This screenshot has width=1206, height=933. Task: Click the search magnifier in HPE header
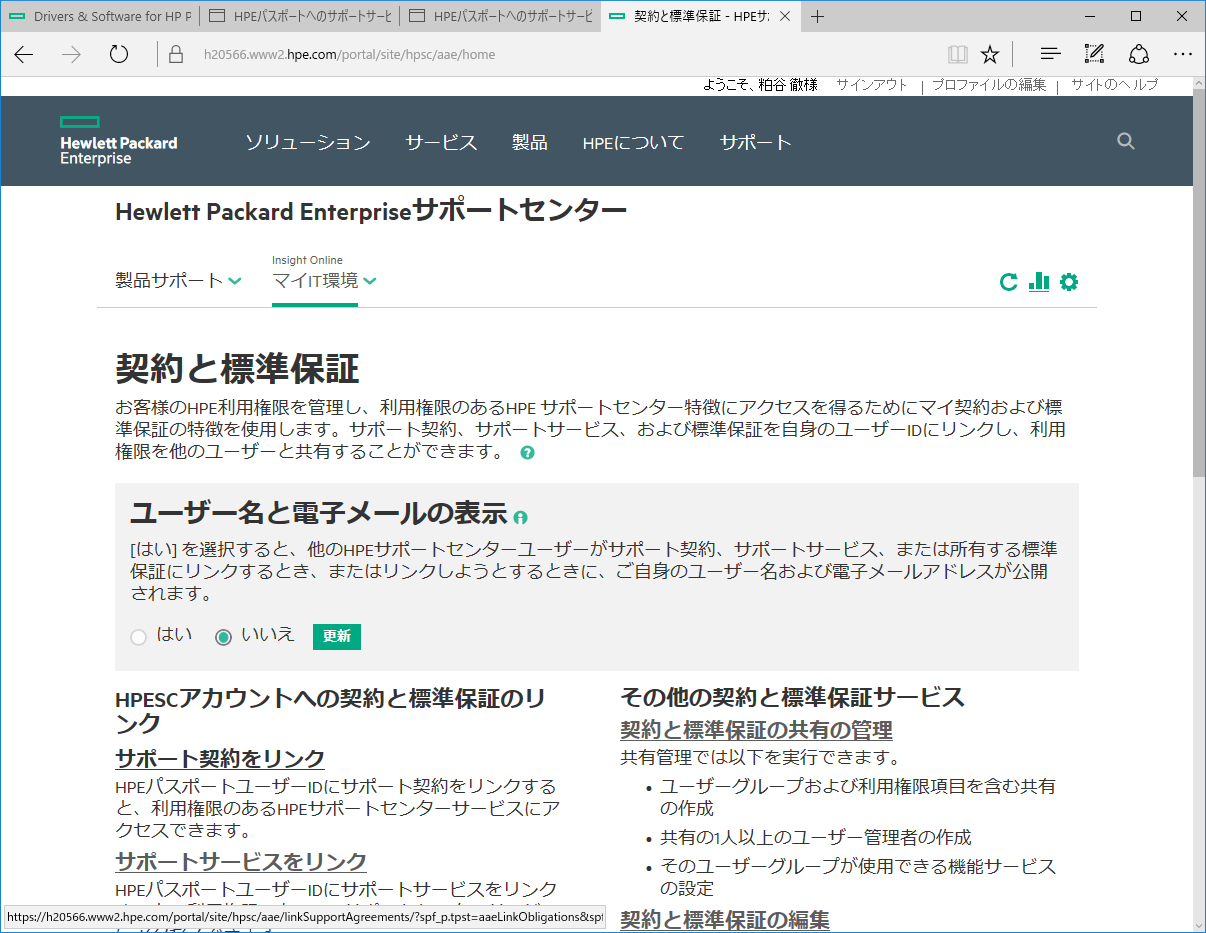tap(1126, 141)
